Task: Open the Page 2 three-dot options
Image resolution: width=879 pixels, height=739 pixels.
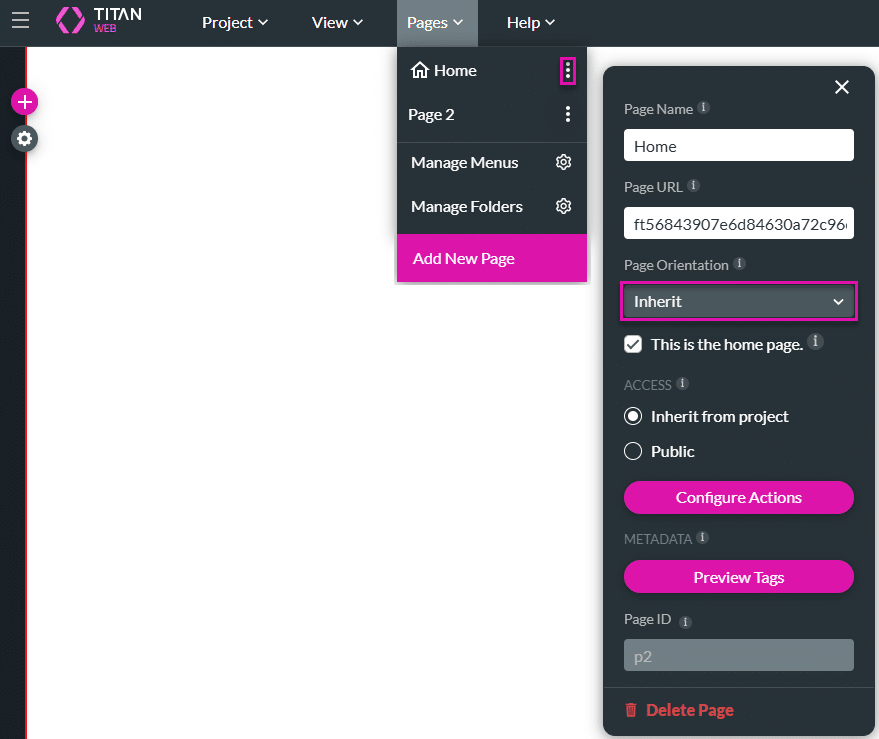Action: tap(568, 114)
